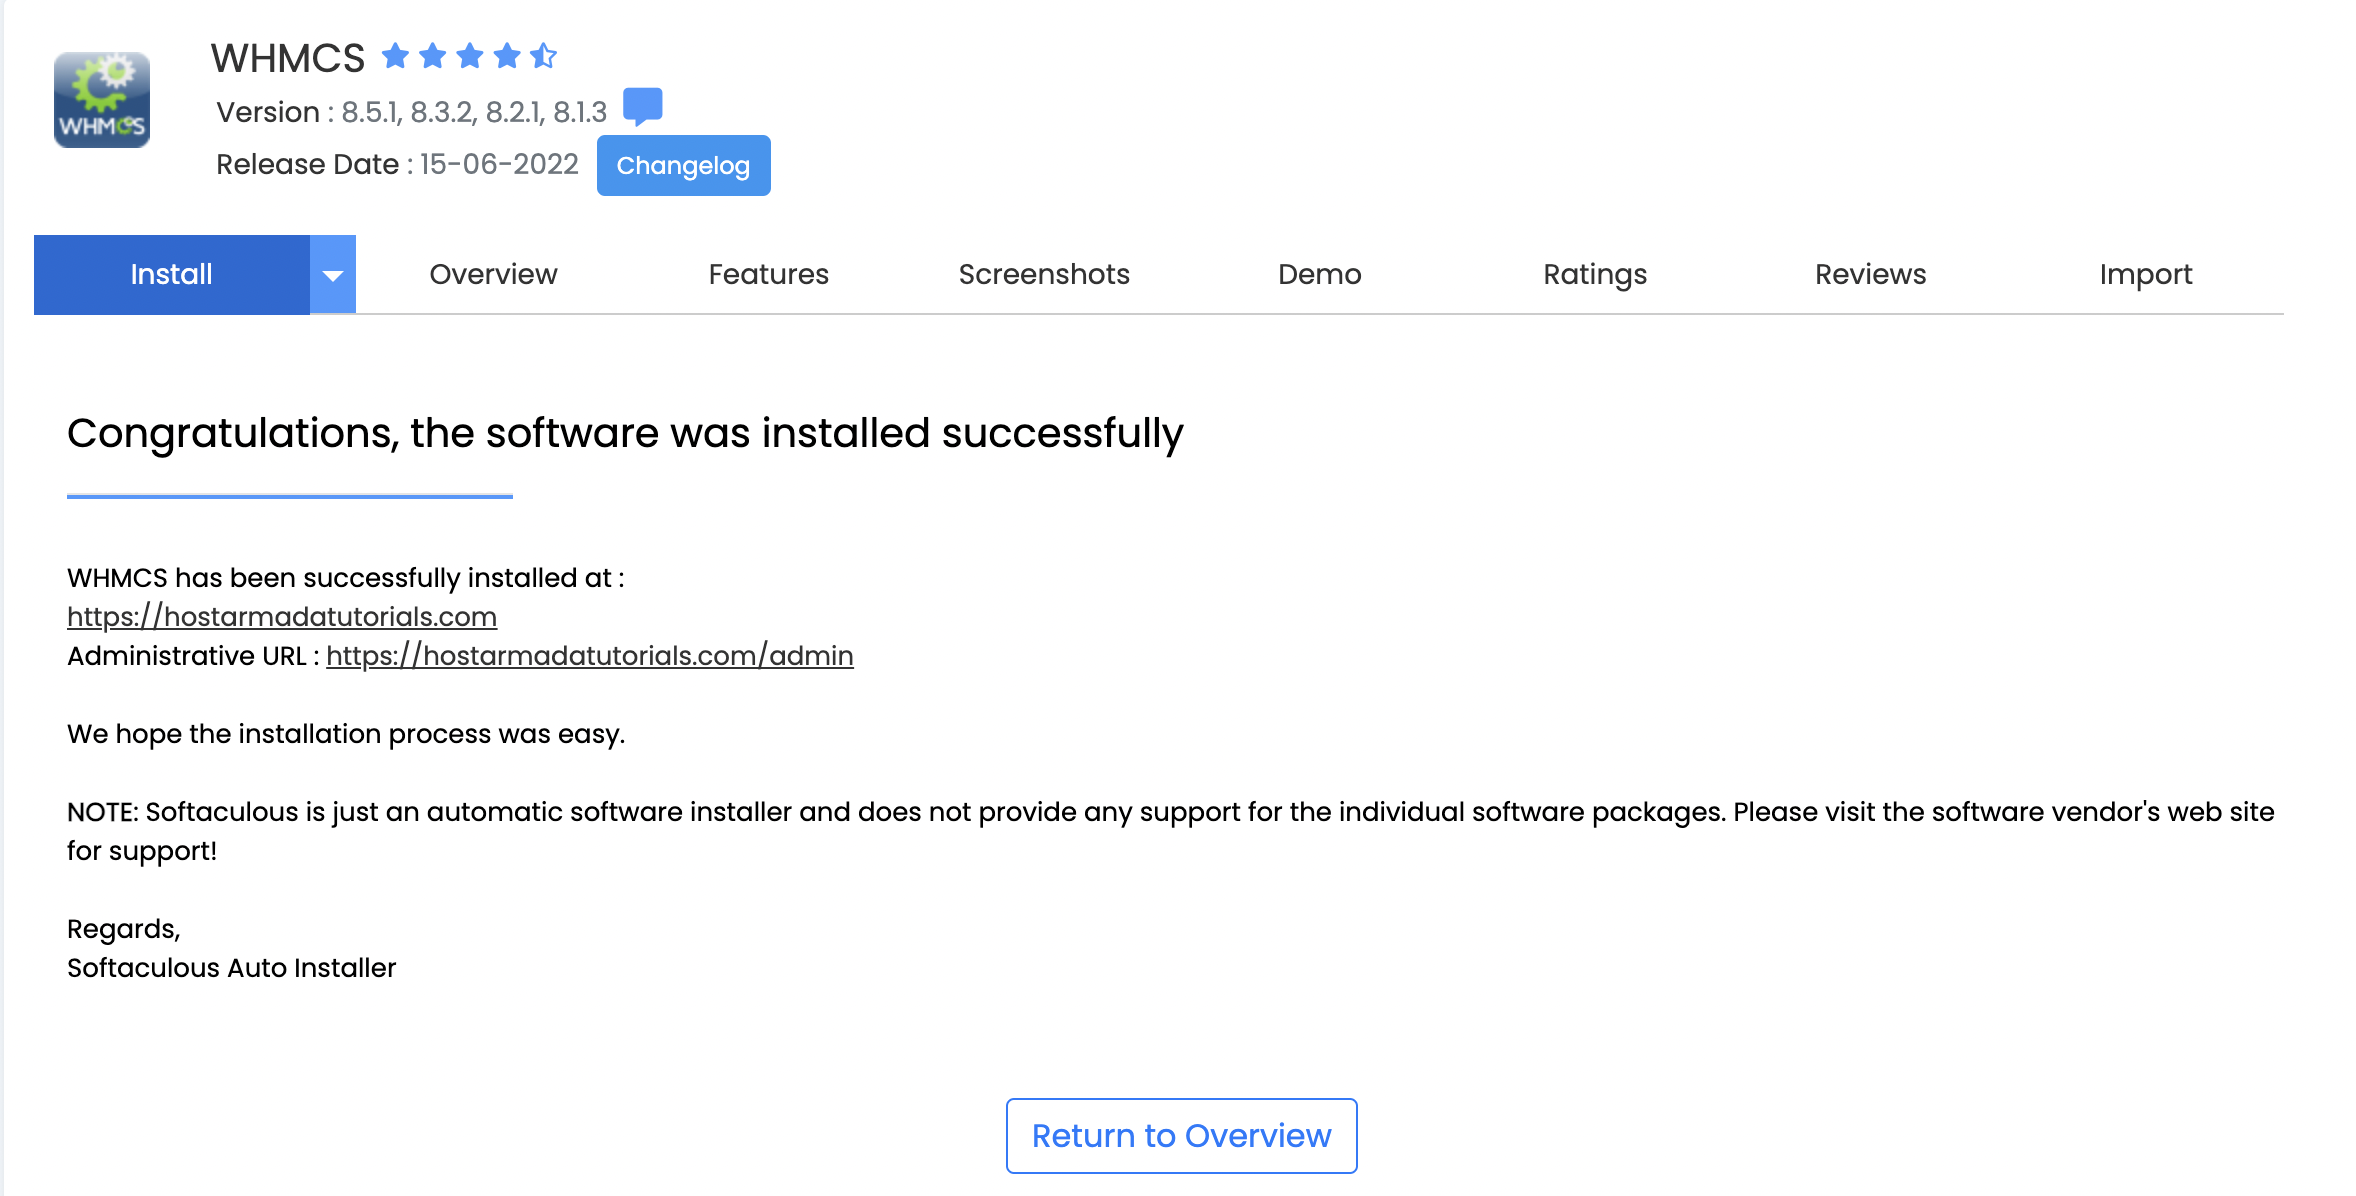
Task: Select the Import tab
Action: pos(2146,274)
